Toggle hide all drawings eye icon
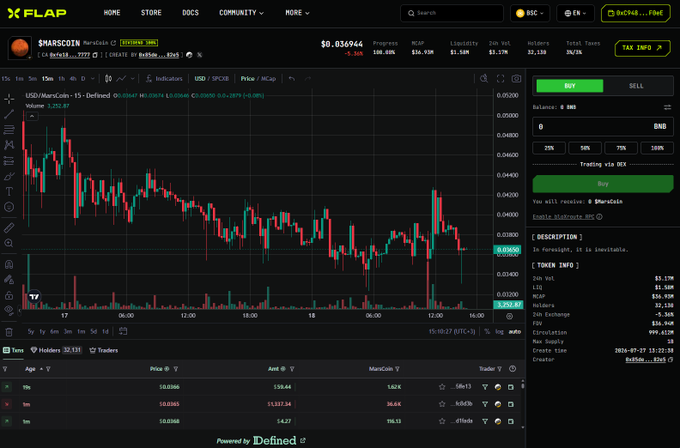Screen dimensions: 680x448 coord(9,310)
